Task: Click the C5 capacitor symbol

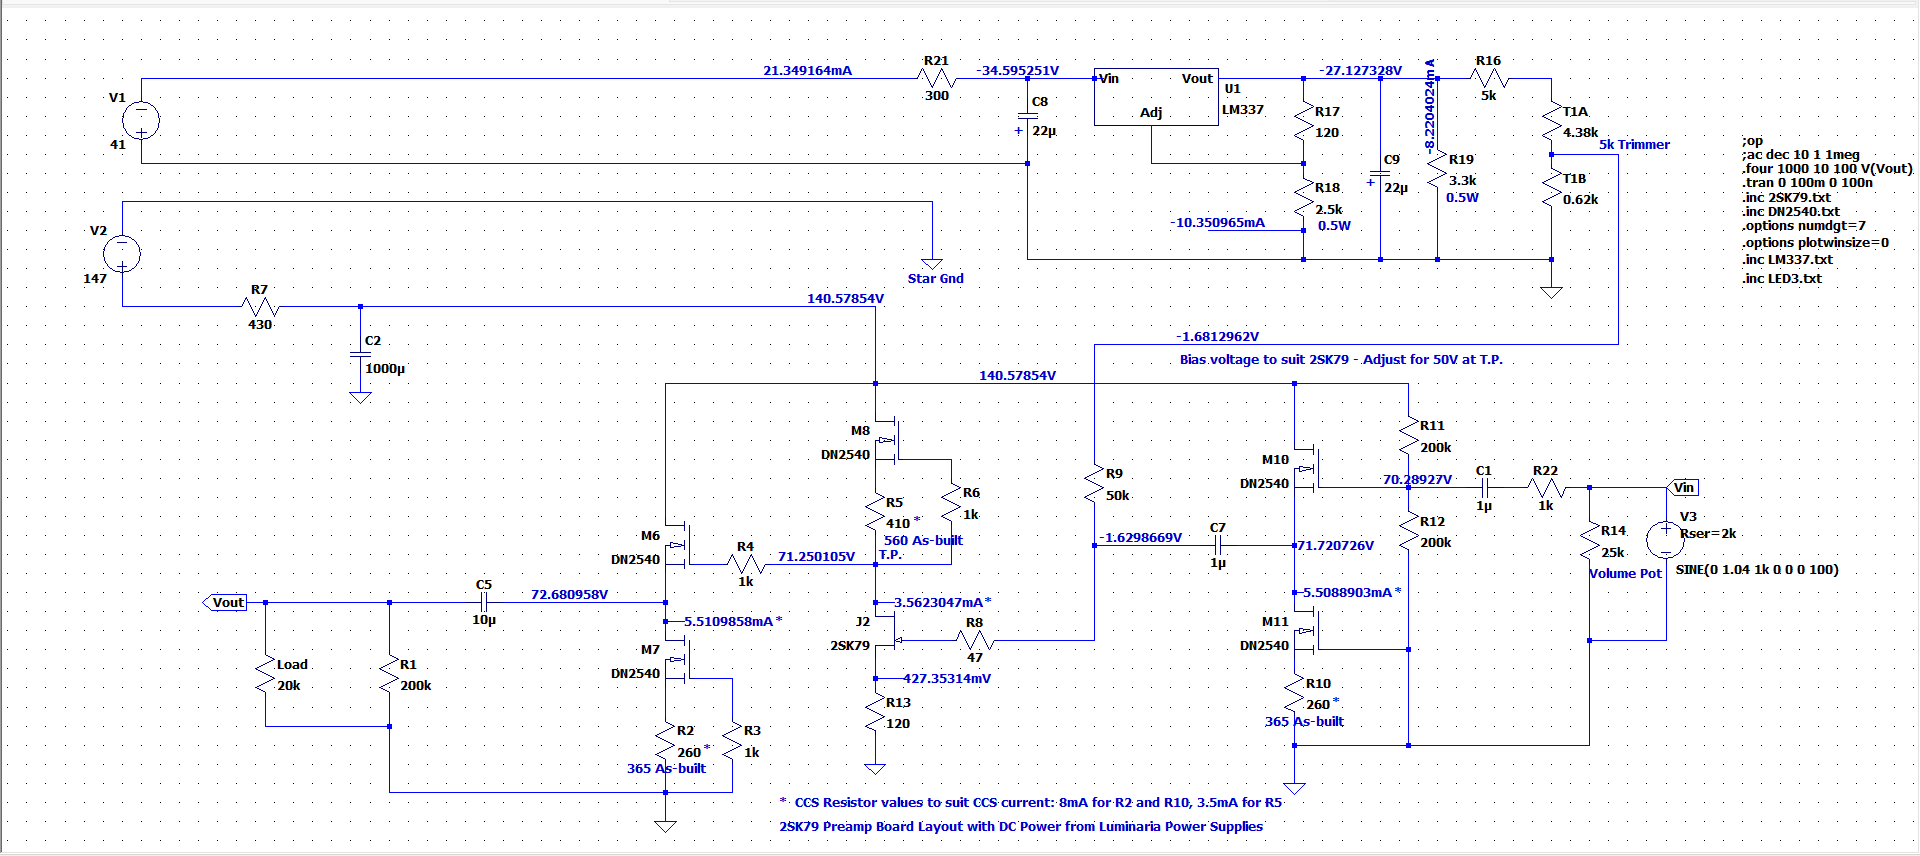Action: 484,602
